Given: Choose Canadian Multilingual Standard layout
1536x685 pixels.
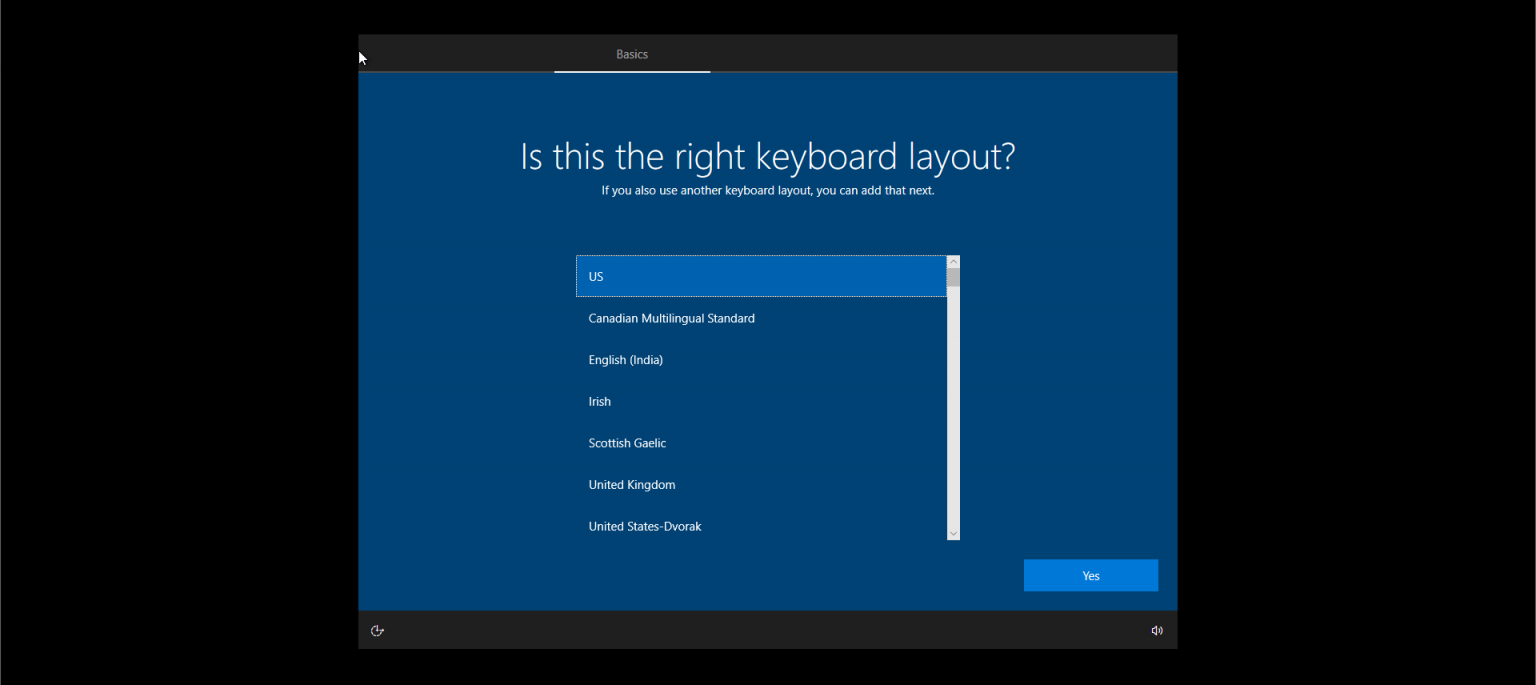Looking at the screenshot, I should coord(671,319).
